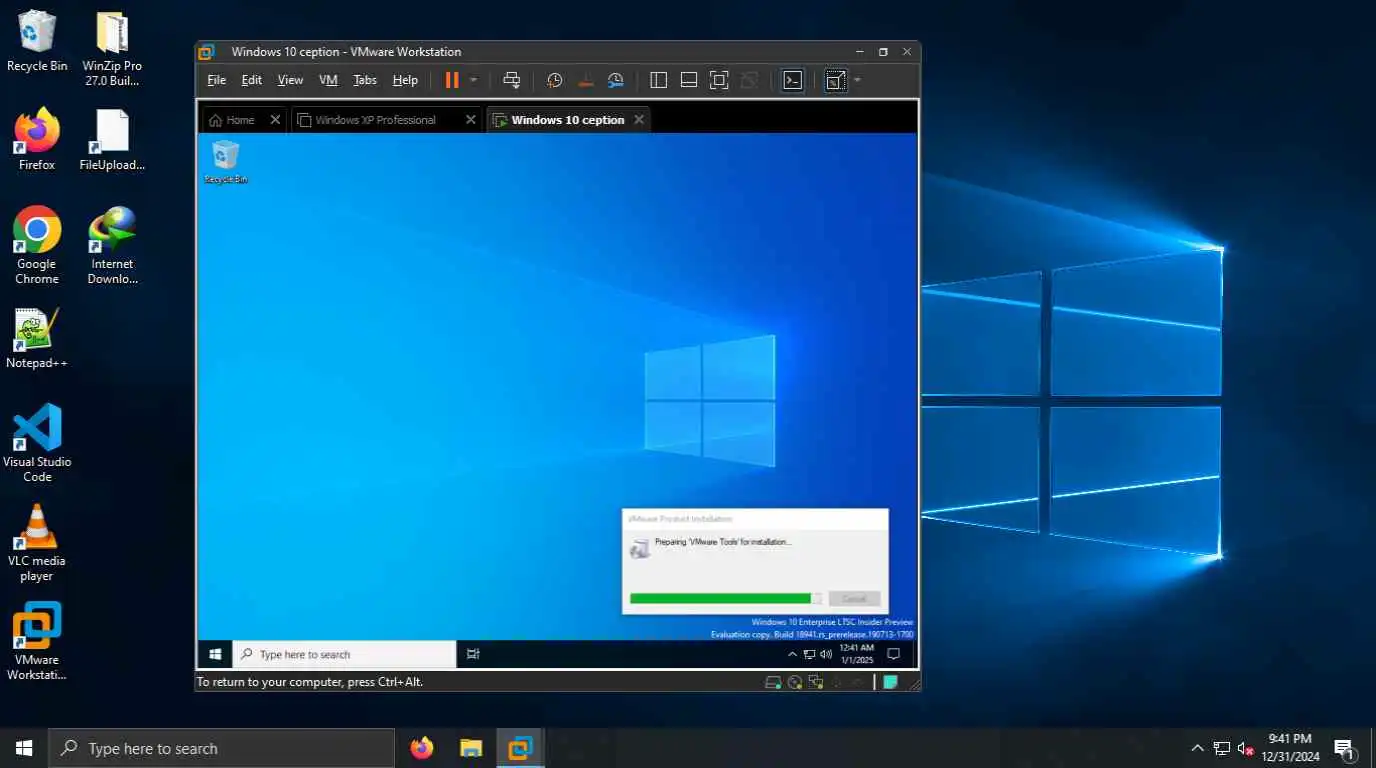Screen dimensions: 1376x768
Task: Open the power options dropdown beside pause icon
Action: tap(474, 80)
